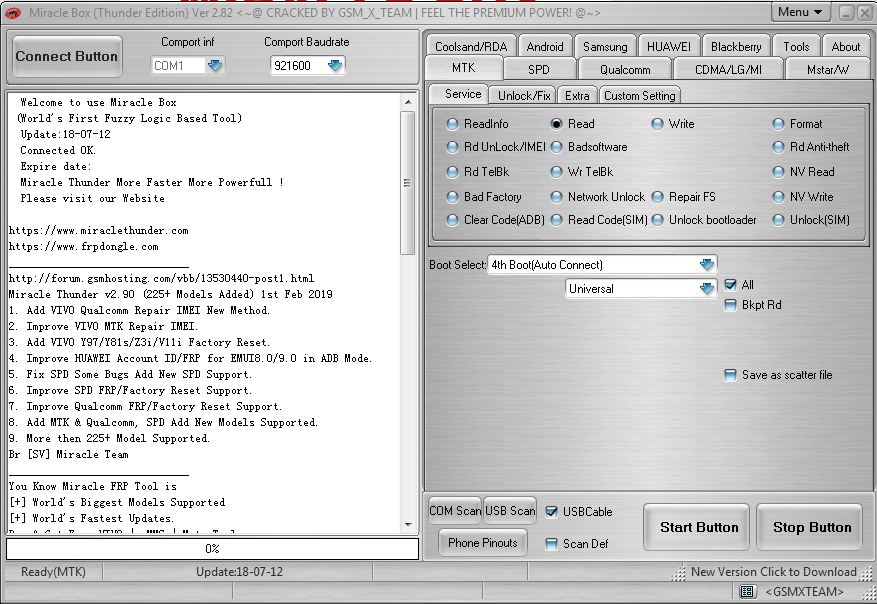
Task: Open the Unlock/Fix sub-tab
Action: [524, 96]
